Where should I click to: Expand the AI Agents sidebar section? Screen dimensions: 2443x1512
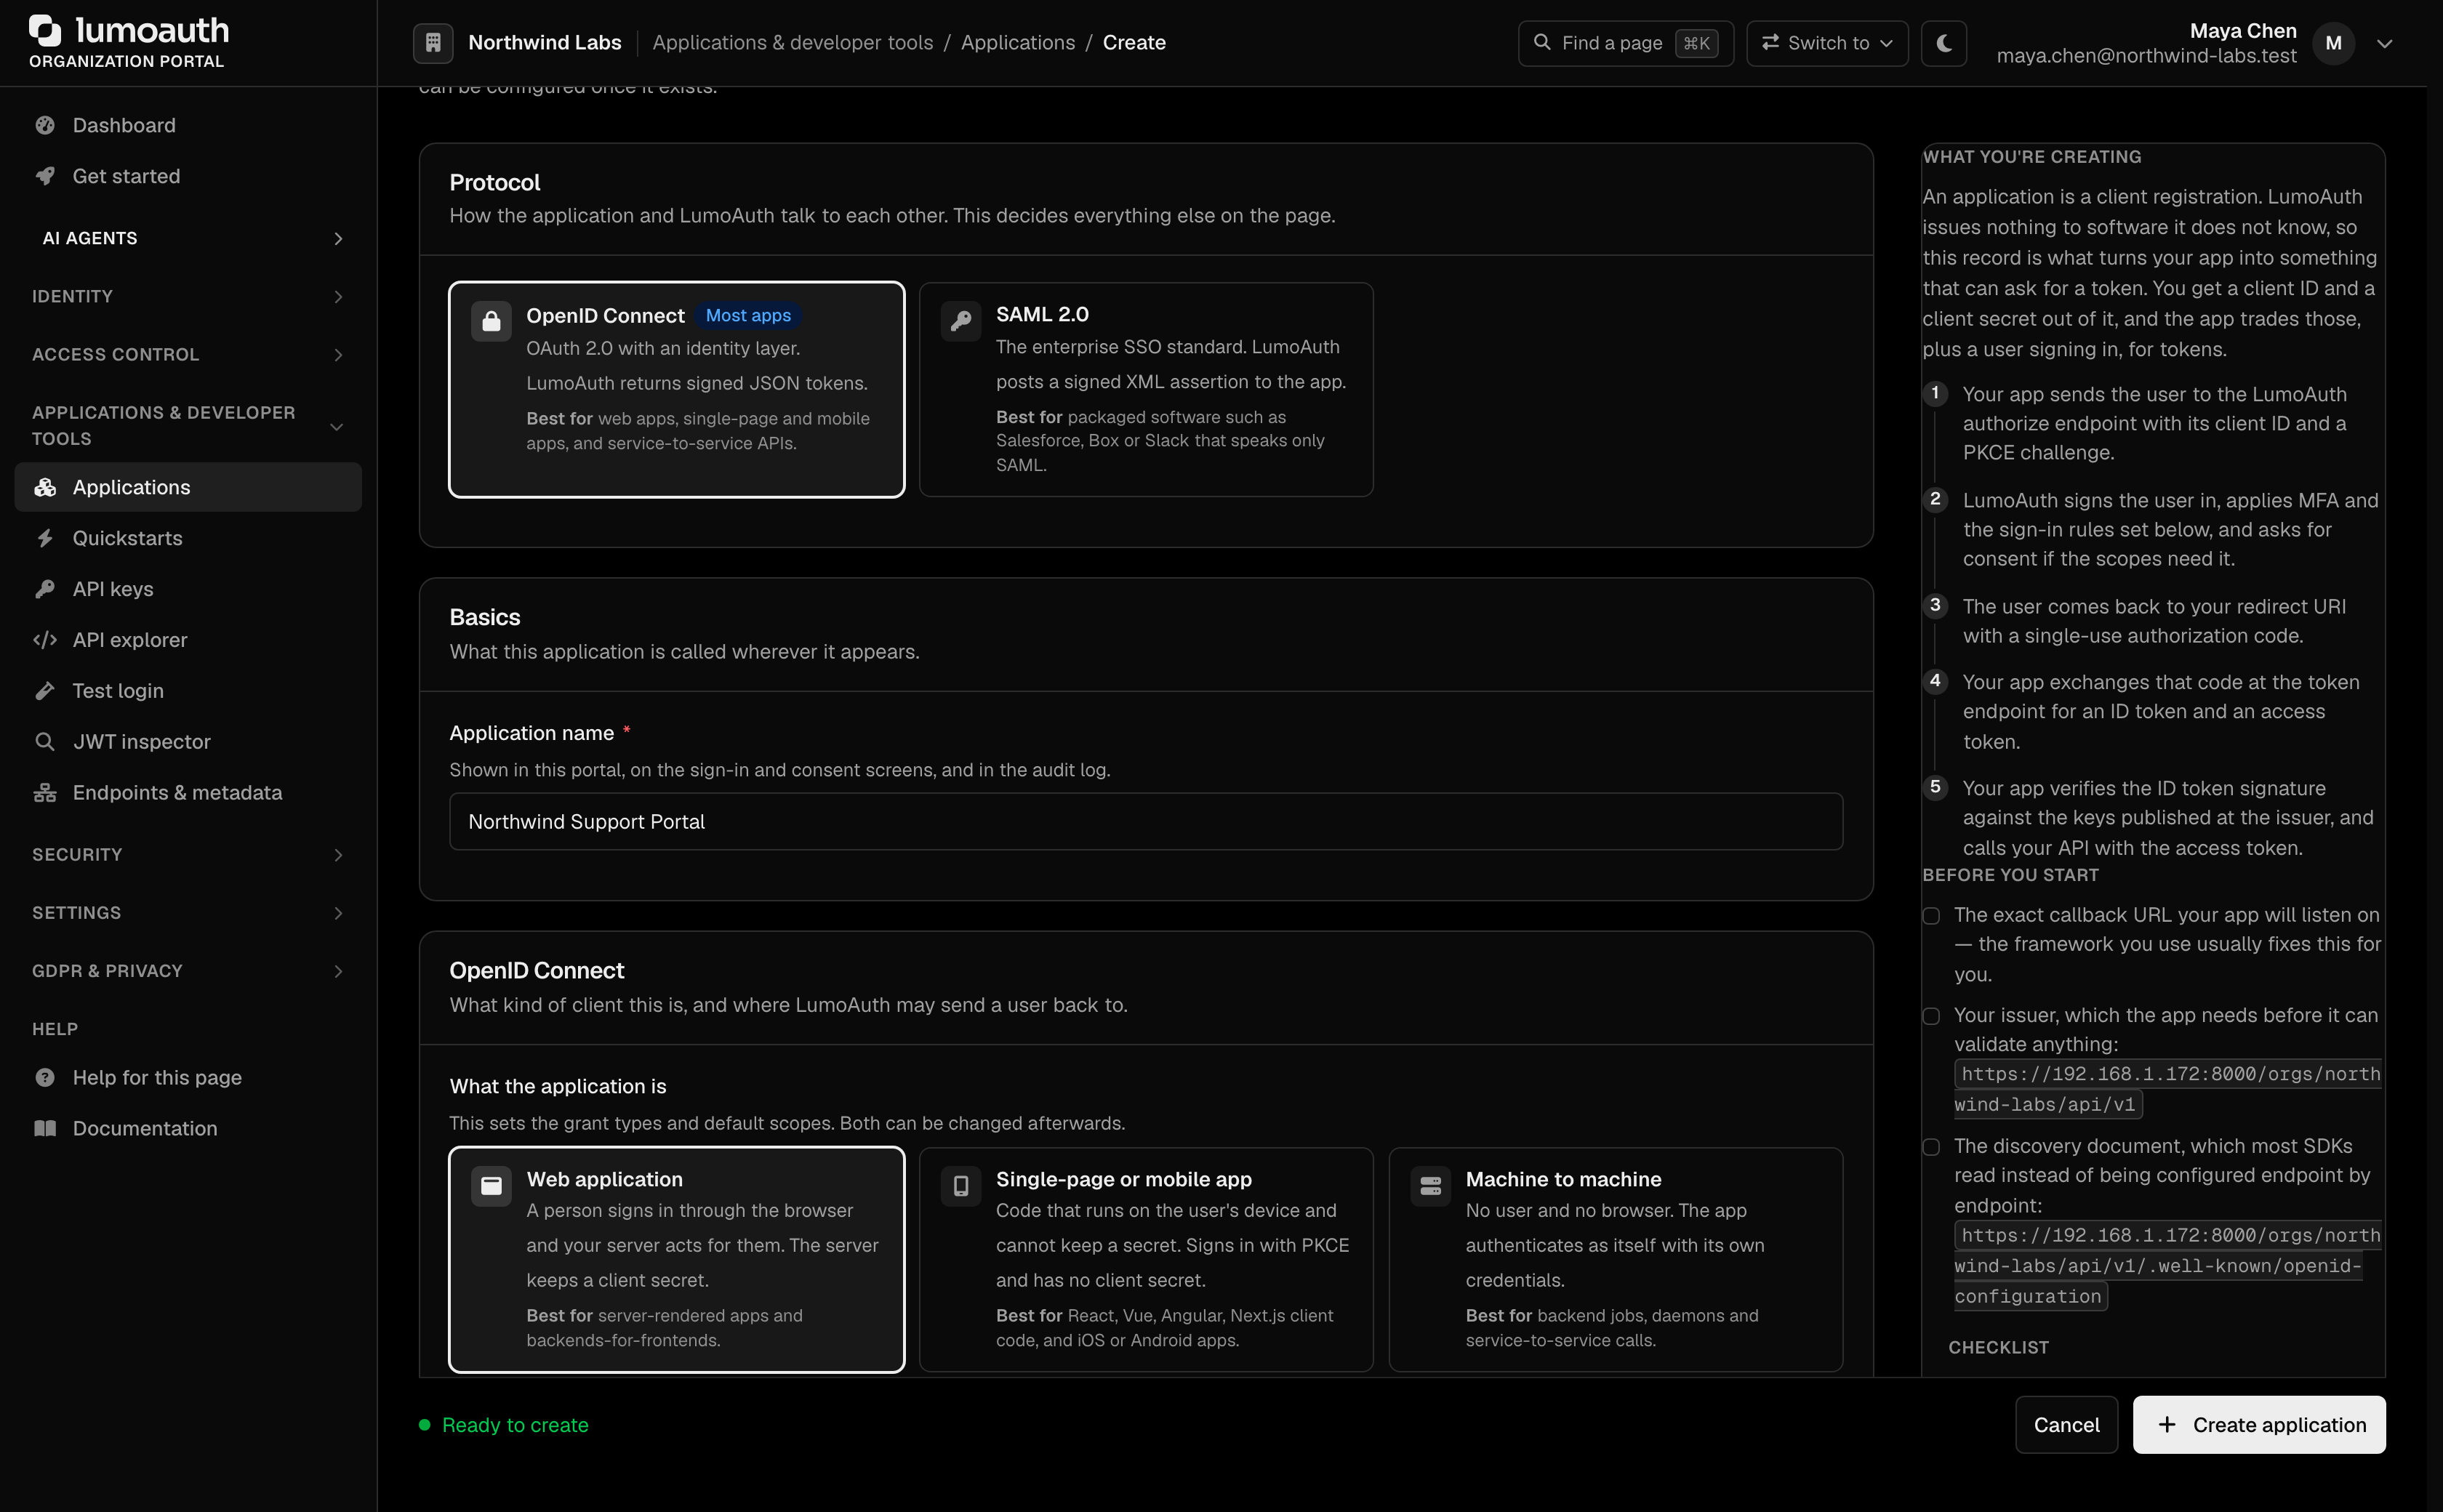(188, 238)
